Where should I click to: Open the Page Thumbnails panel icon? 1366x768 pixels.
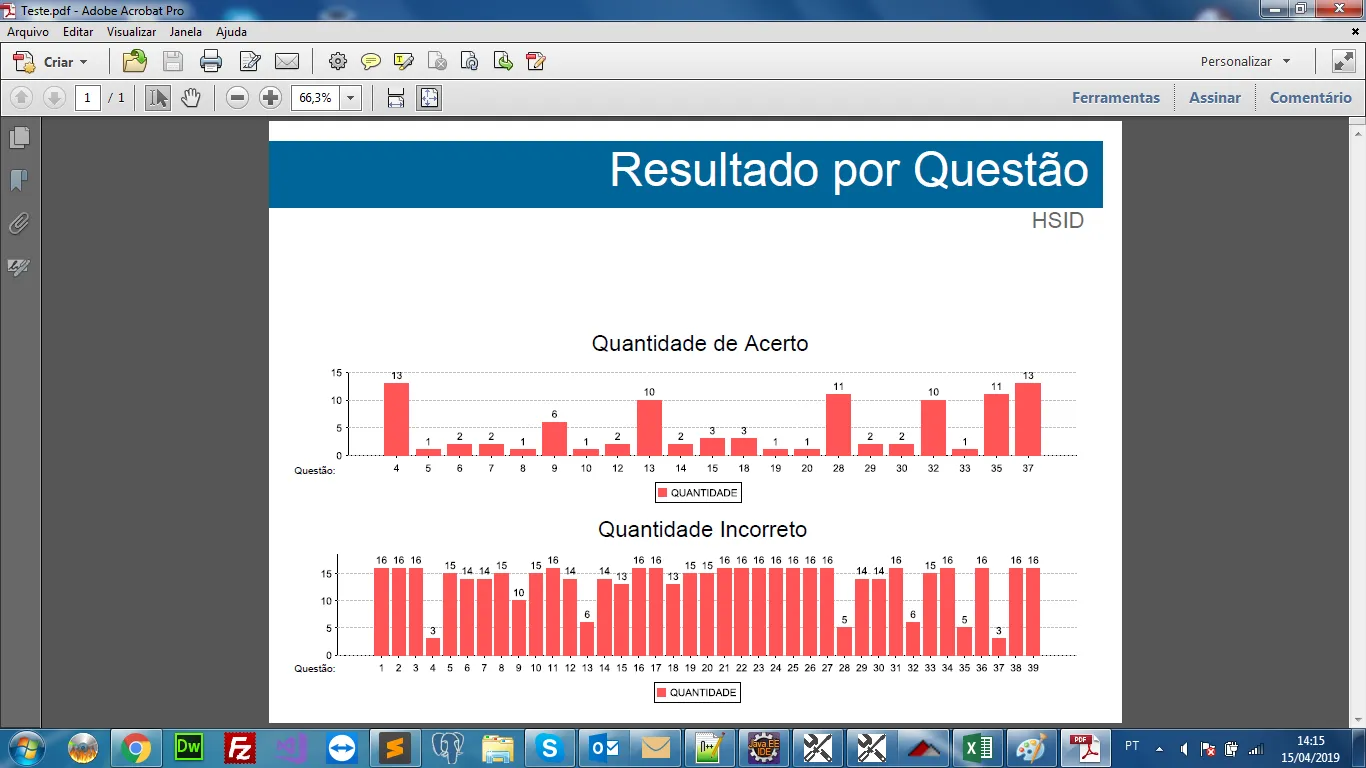19,137
